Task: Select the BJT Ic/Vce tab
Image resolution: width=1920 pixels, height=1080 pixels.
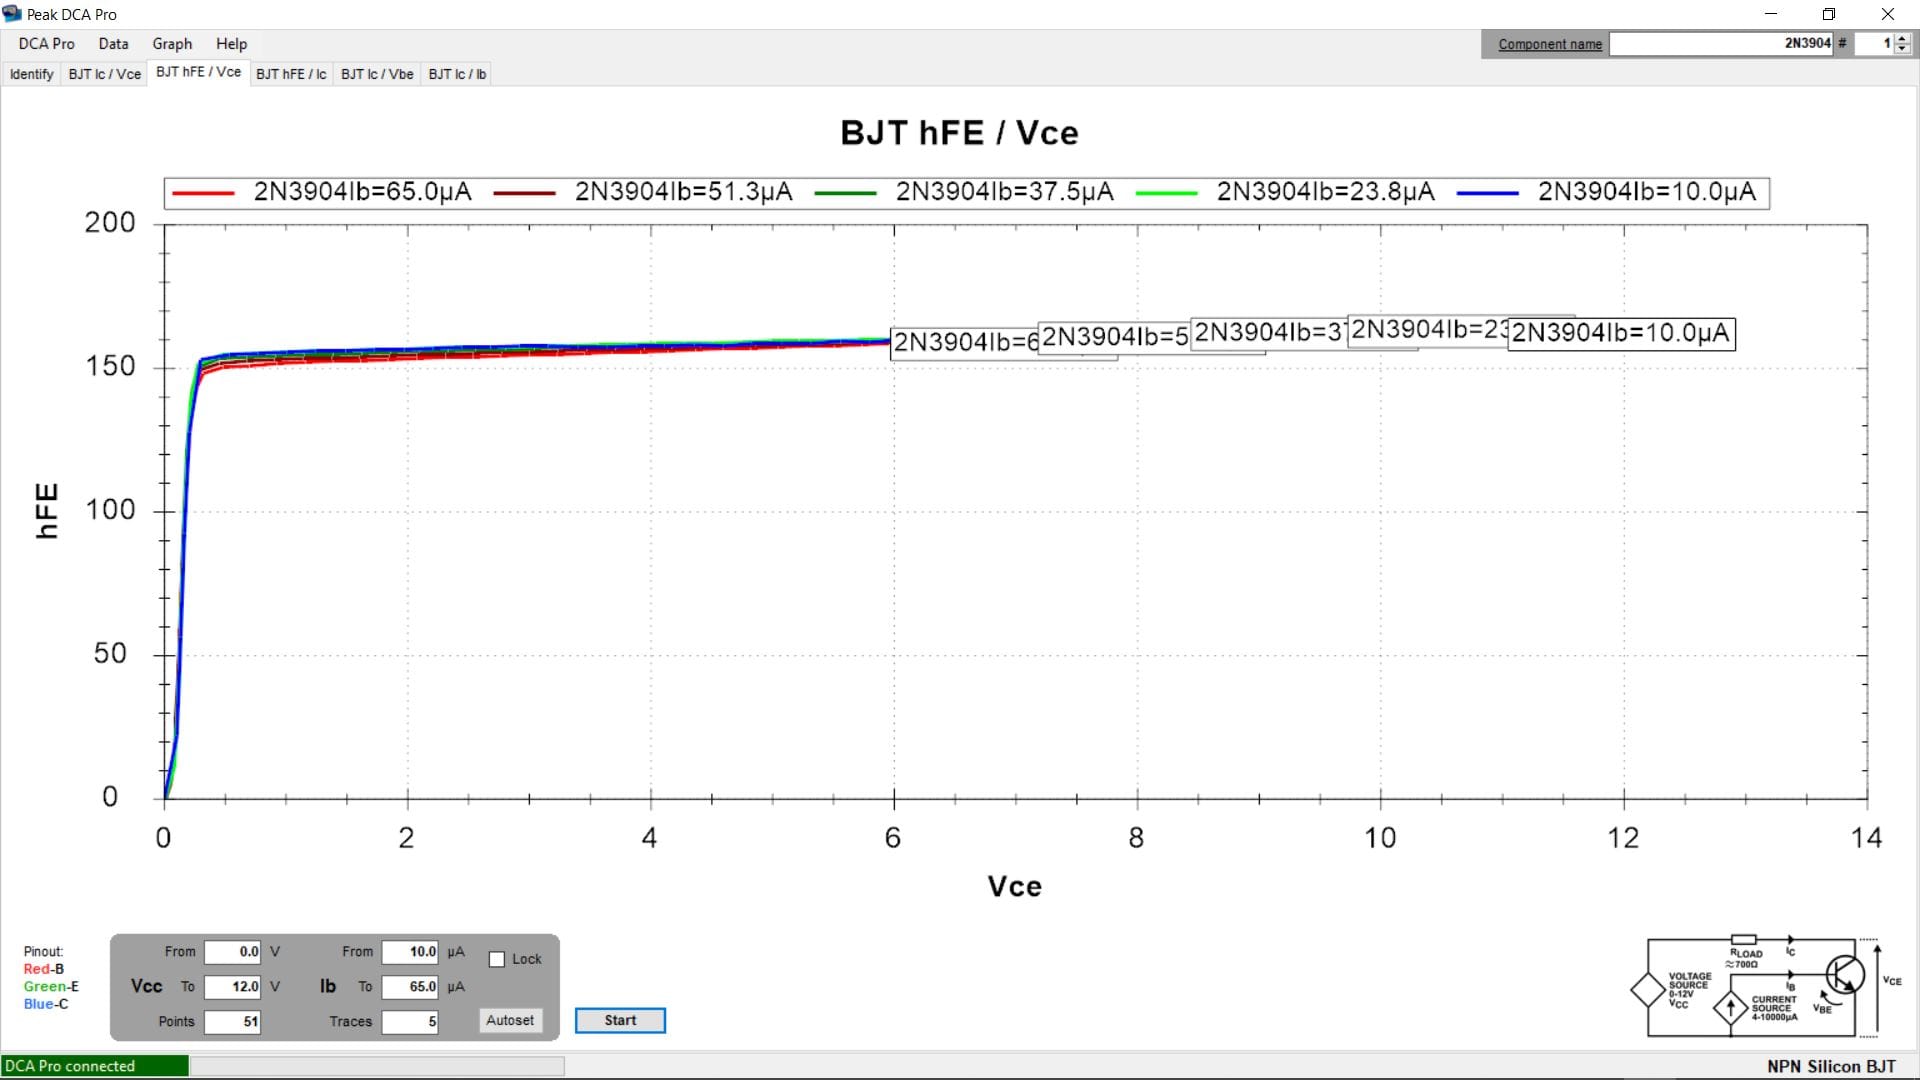Action: pyautogui.click(x=104, y=74)
